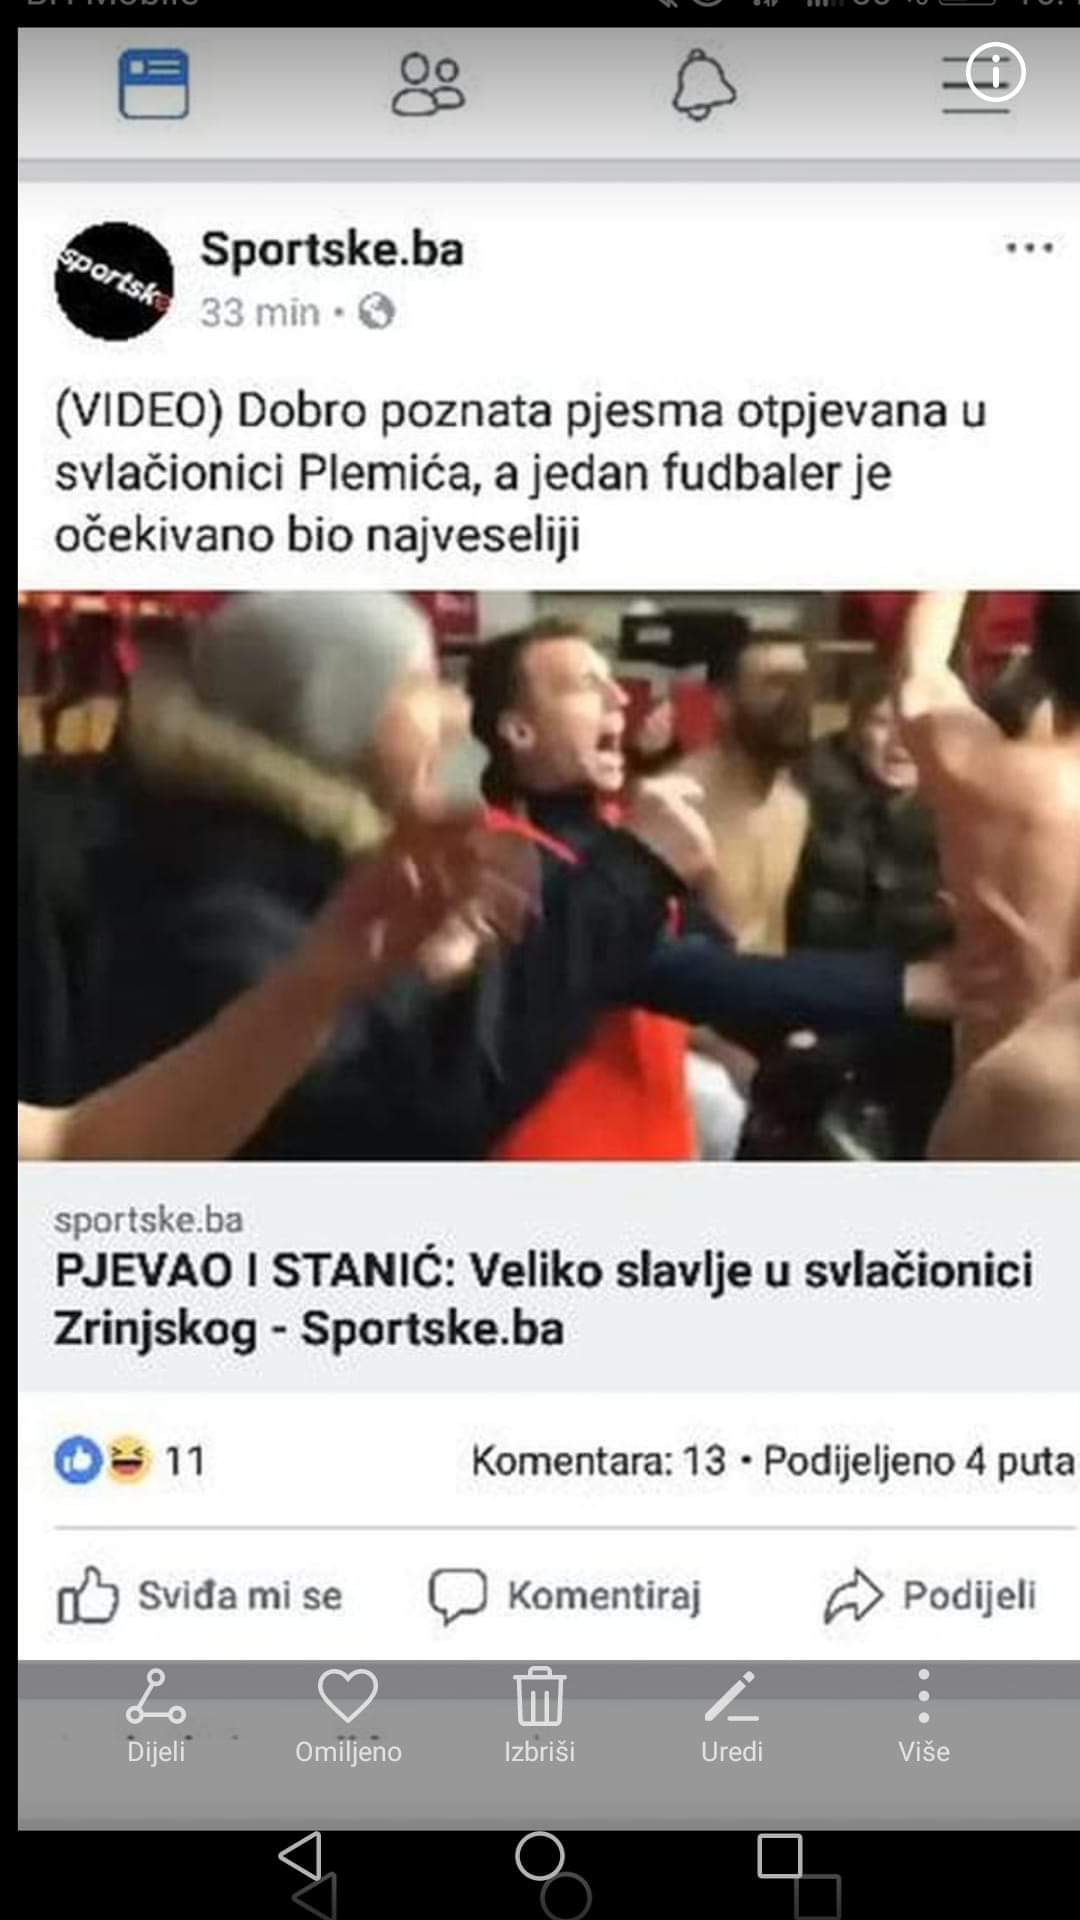
Task: Expand post options three-dot menu
Action: [x=1029, y=248]
